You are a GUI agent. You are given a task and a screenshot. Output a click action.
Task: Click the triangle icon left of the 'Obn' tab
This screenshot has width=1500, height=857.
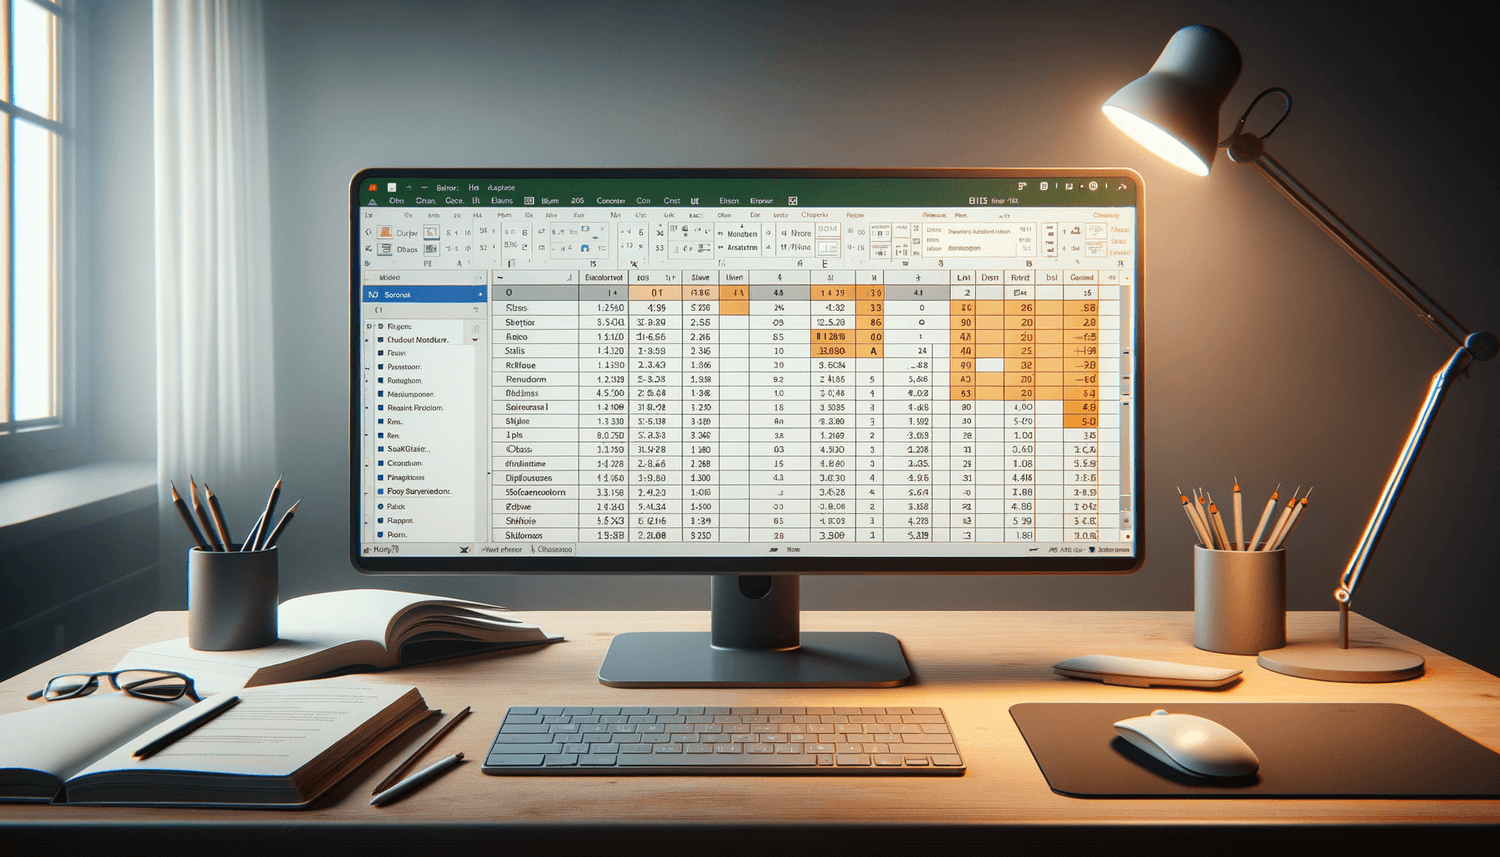point(373,201)
